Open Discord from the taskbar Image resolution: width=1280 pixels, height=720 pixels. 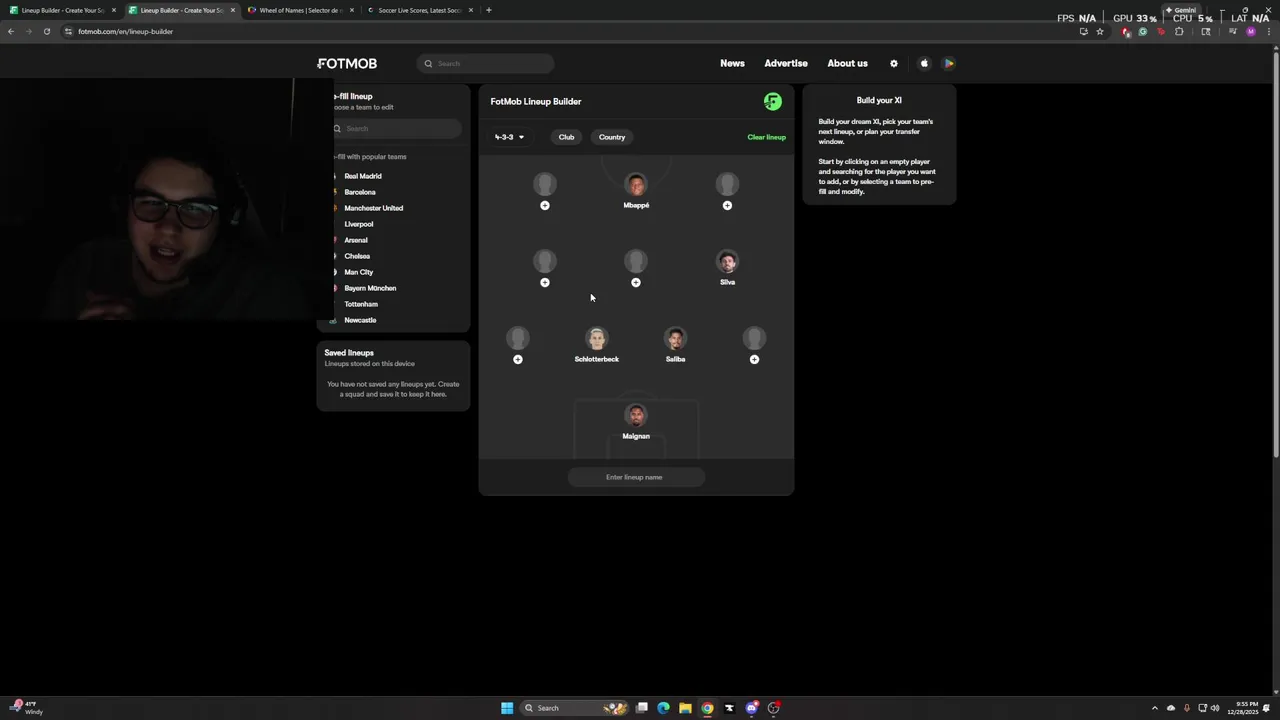pyautogui.click(x=751, y=708)
